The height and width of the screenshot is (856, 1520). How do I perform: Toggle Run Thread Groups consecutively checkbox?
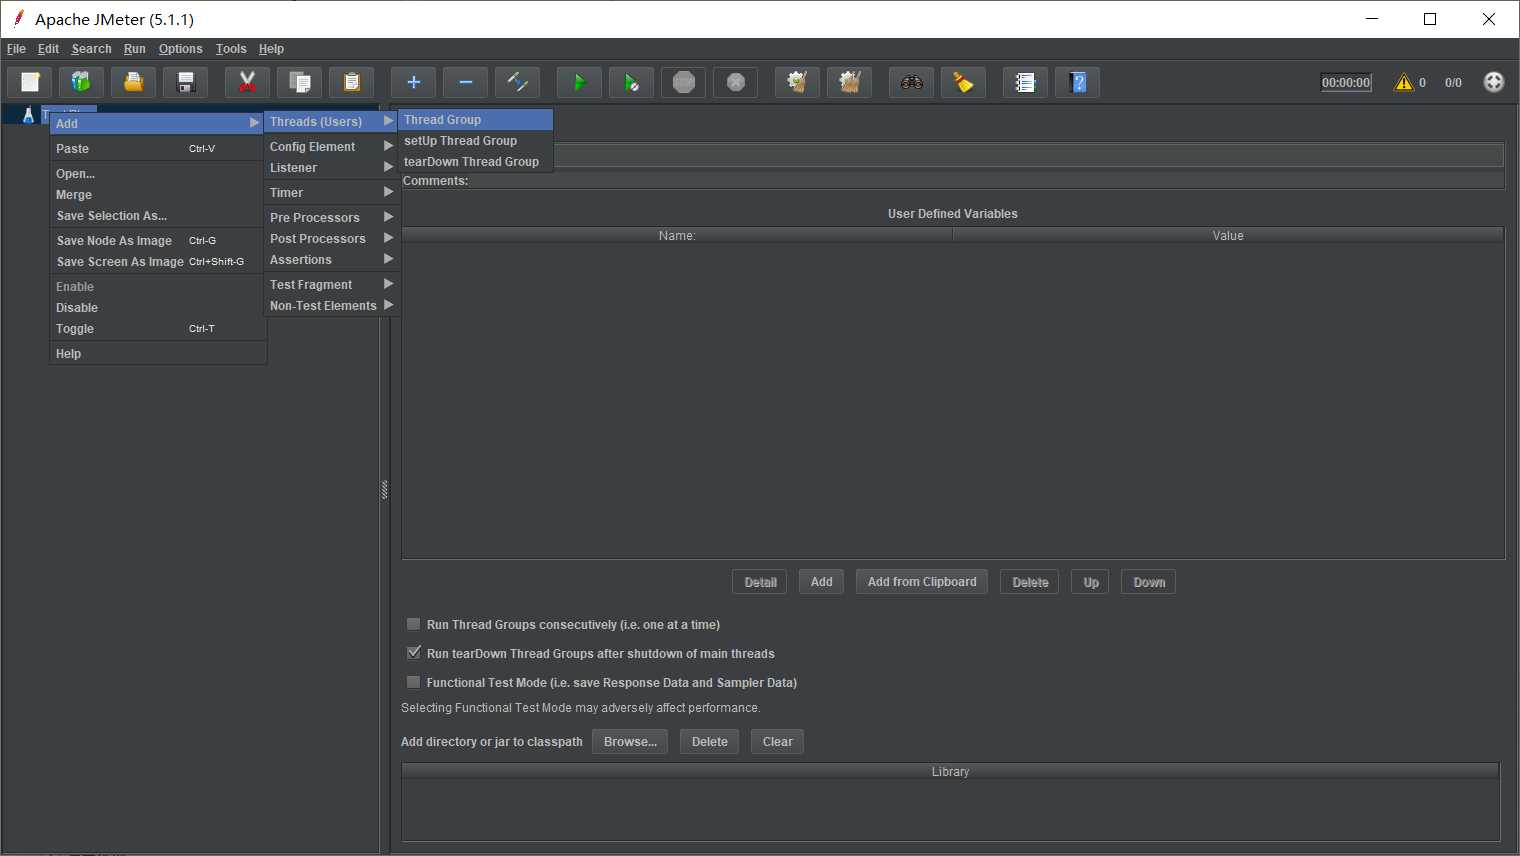tap(413, 624)
